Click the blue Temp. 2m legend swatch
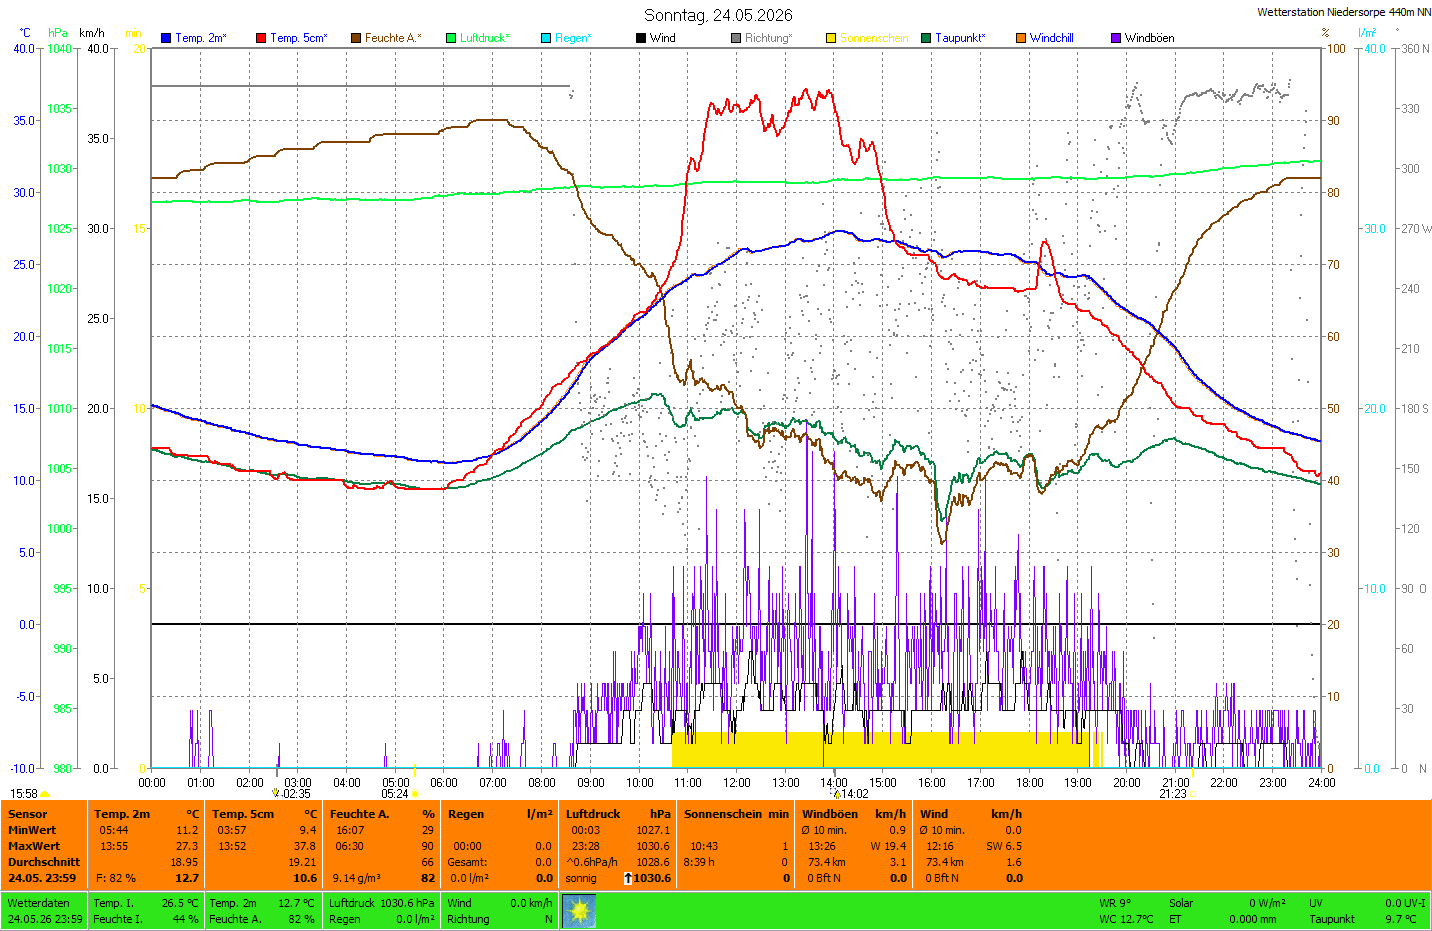This screenshot has width=1432, height=931. pos(166,38)
